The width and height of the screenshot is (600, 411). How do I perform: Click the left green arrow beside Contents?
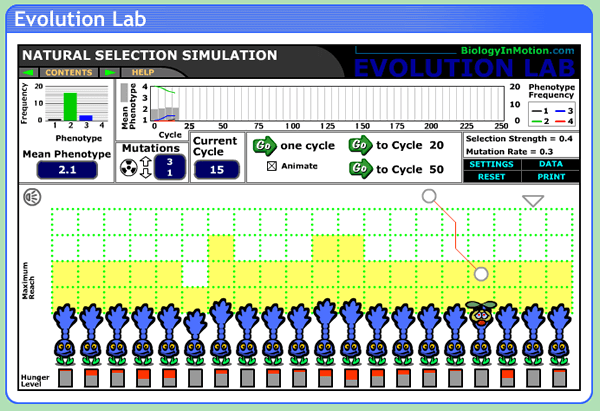coord(29,73)
